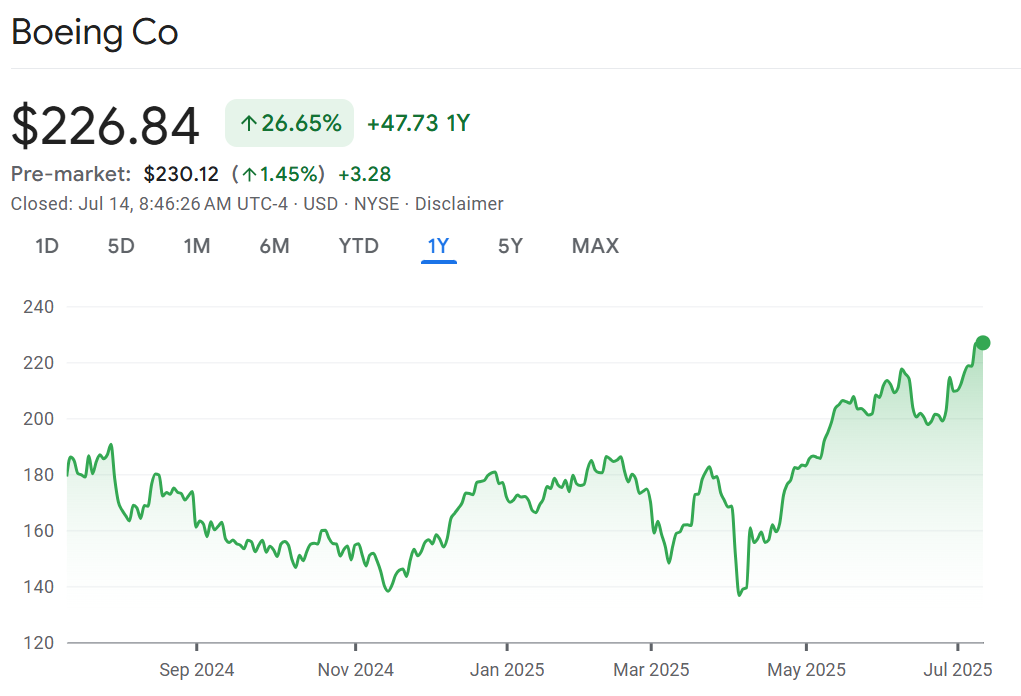Click the Sep 2024 axis label
The width and height of the screenshot is (1021, 696).
point(197,670)
